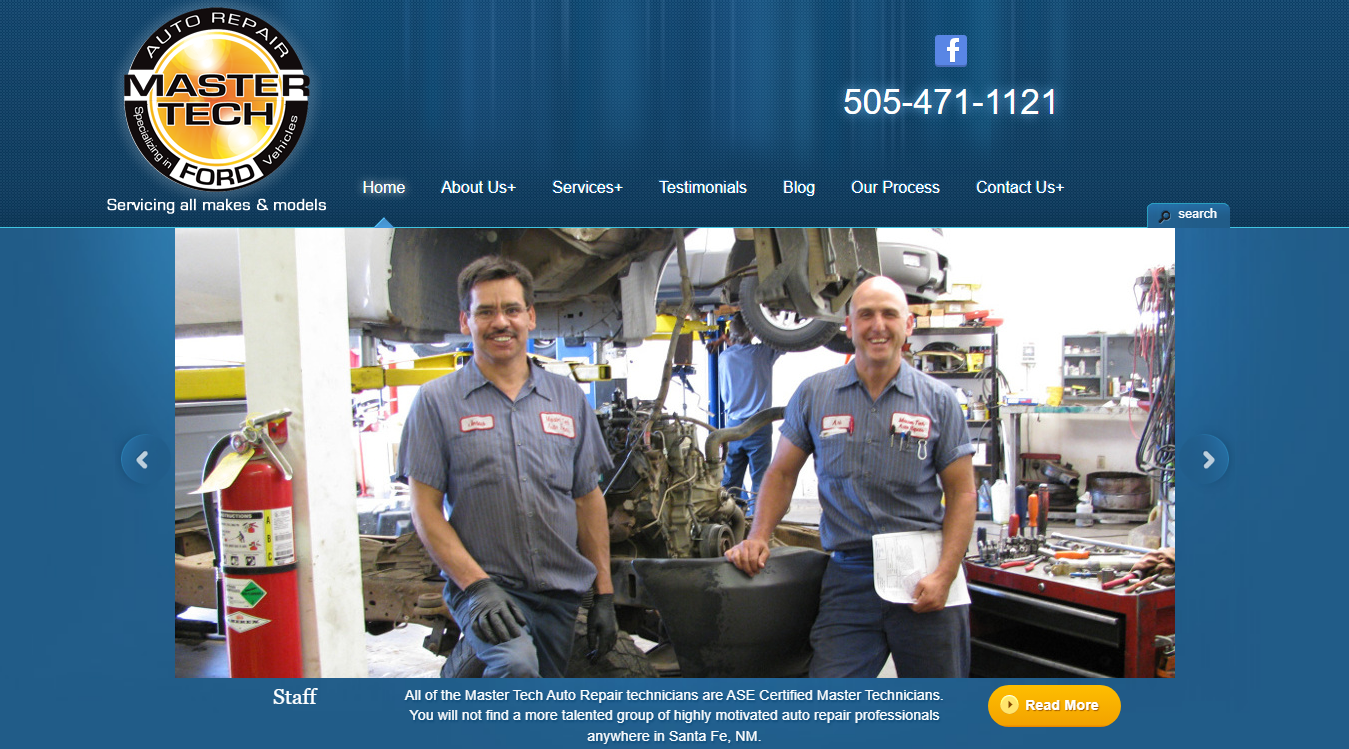This screenshot has height=749, width=1349.
Task: Click the play arrow icon in Read More
Action: (1009, 705)
